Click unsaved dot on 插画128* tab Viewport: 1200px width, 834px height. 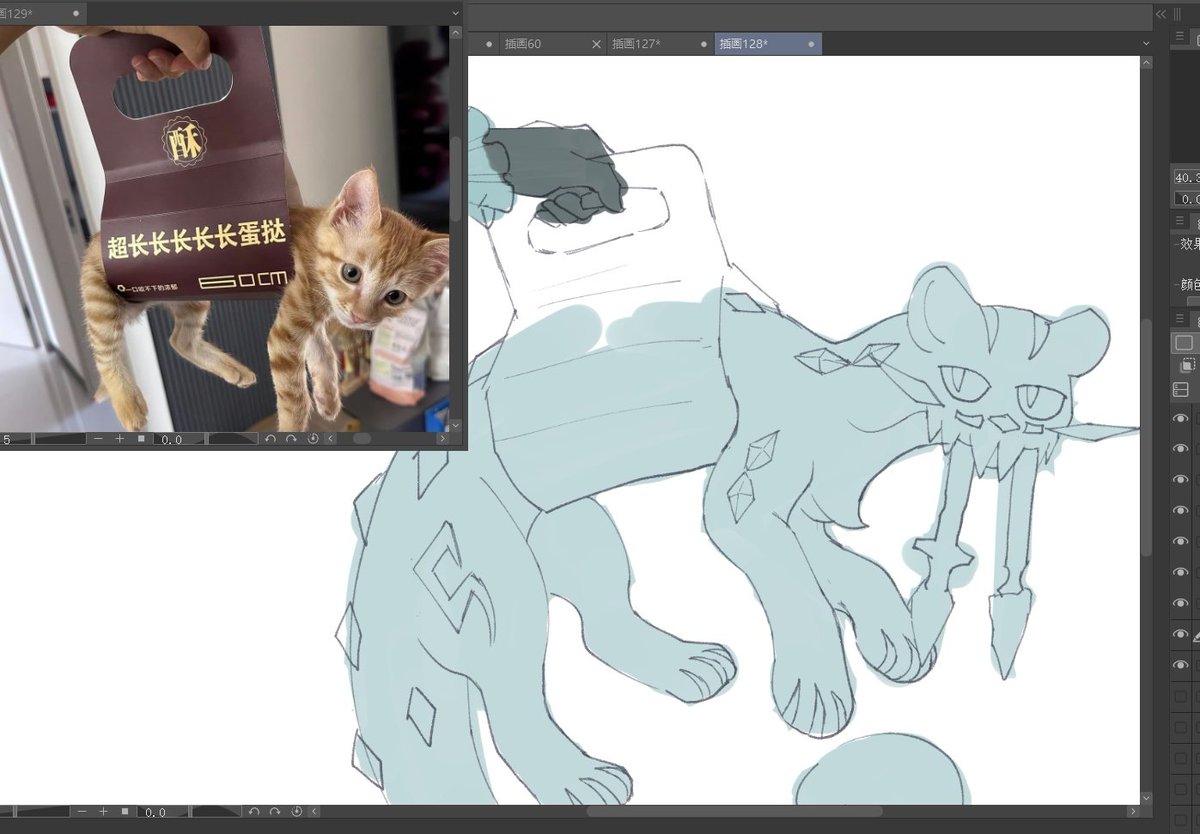tap(810, 44)
